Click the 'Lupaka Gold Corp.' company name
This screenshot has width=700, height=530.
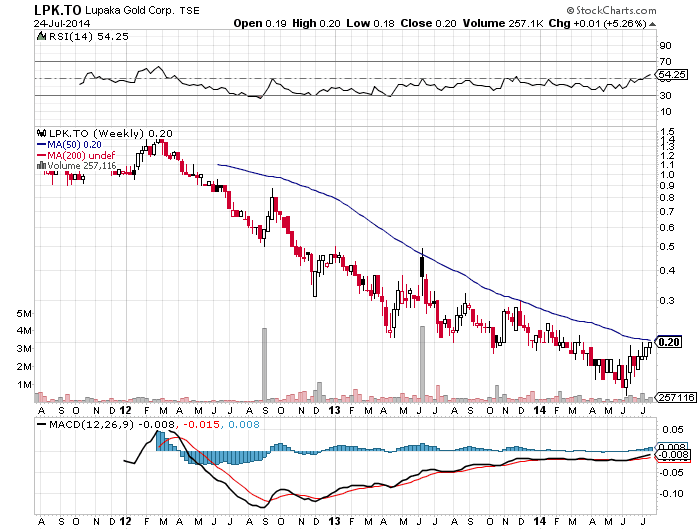click(129, 10)
